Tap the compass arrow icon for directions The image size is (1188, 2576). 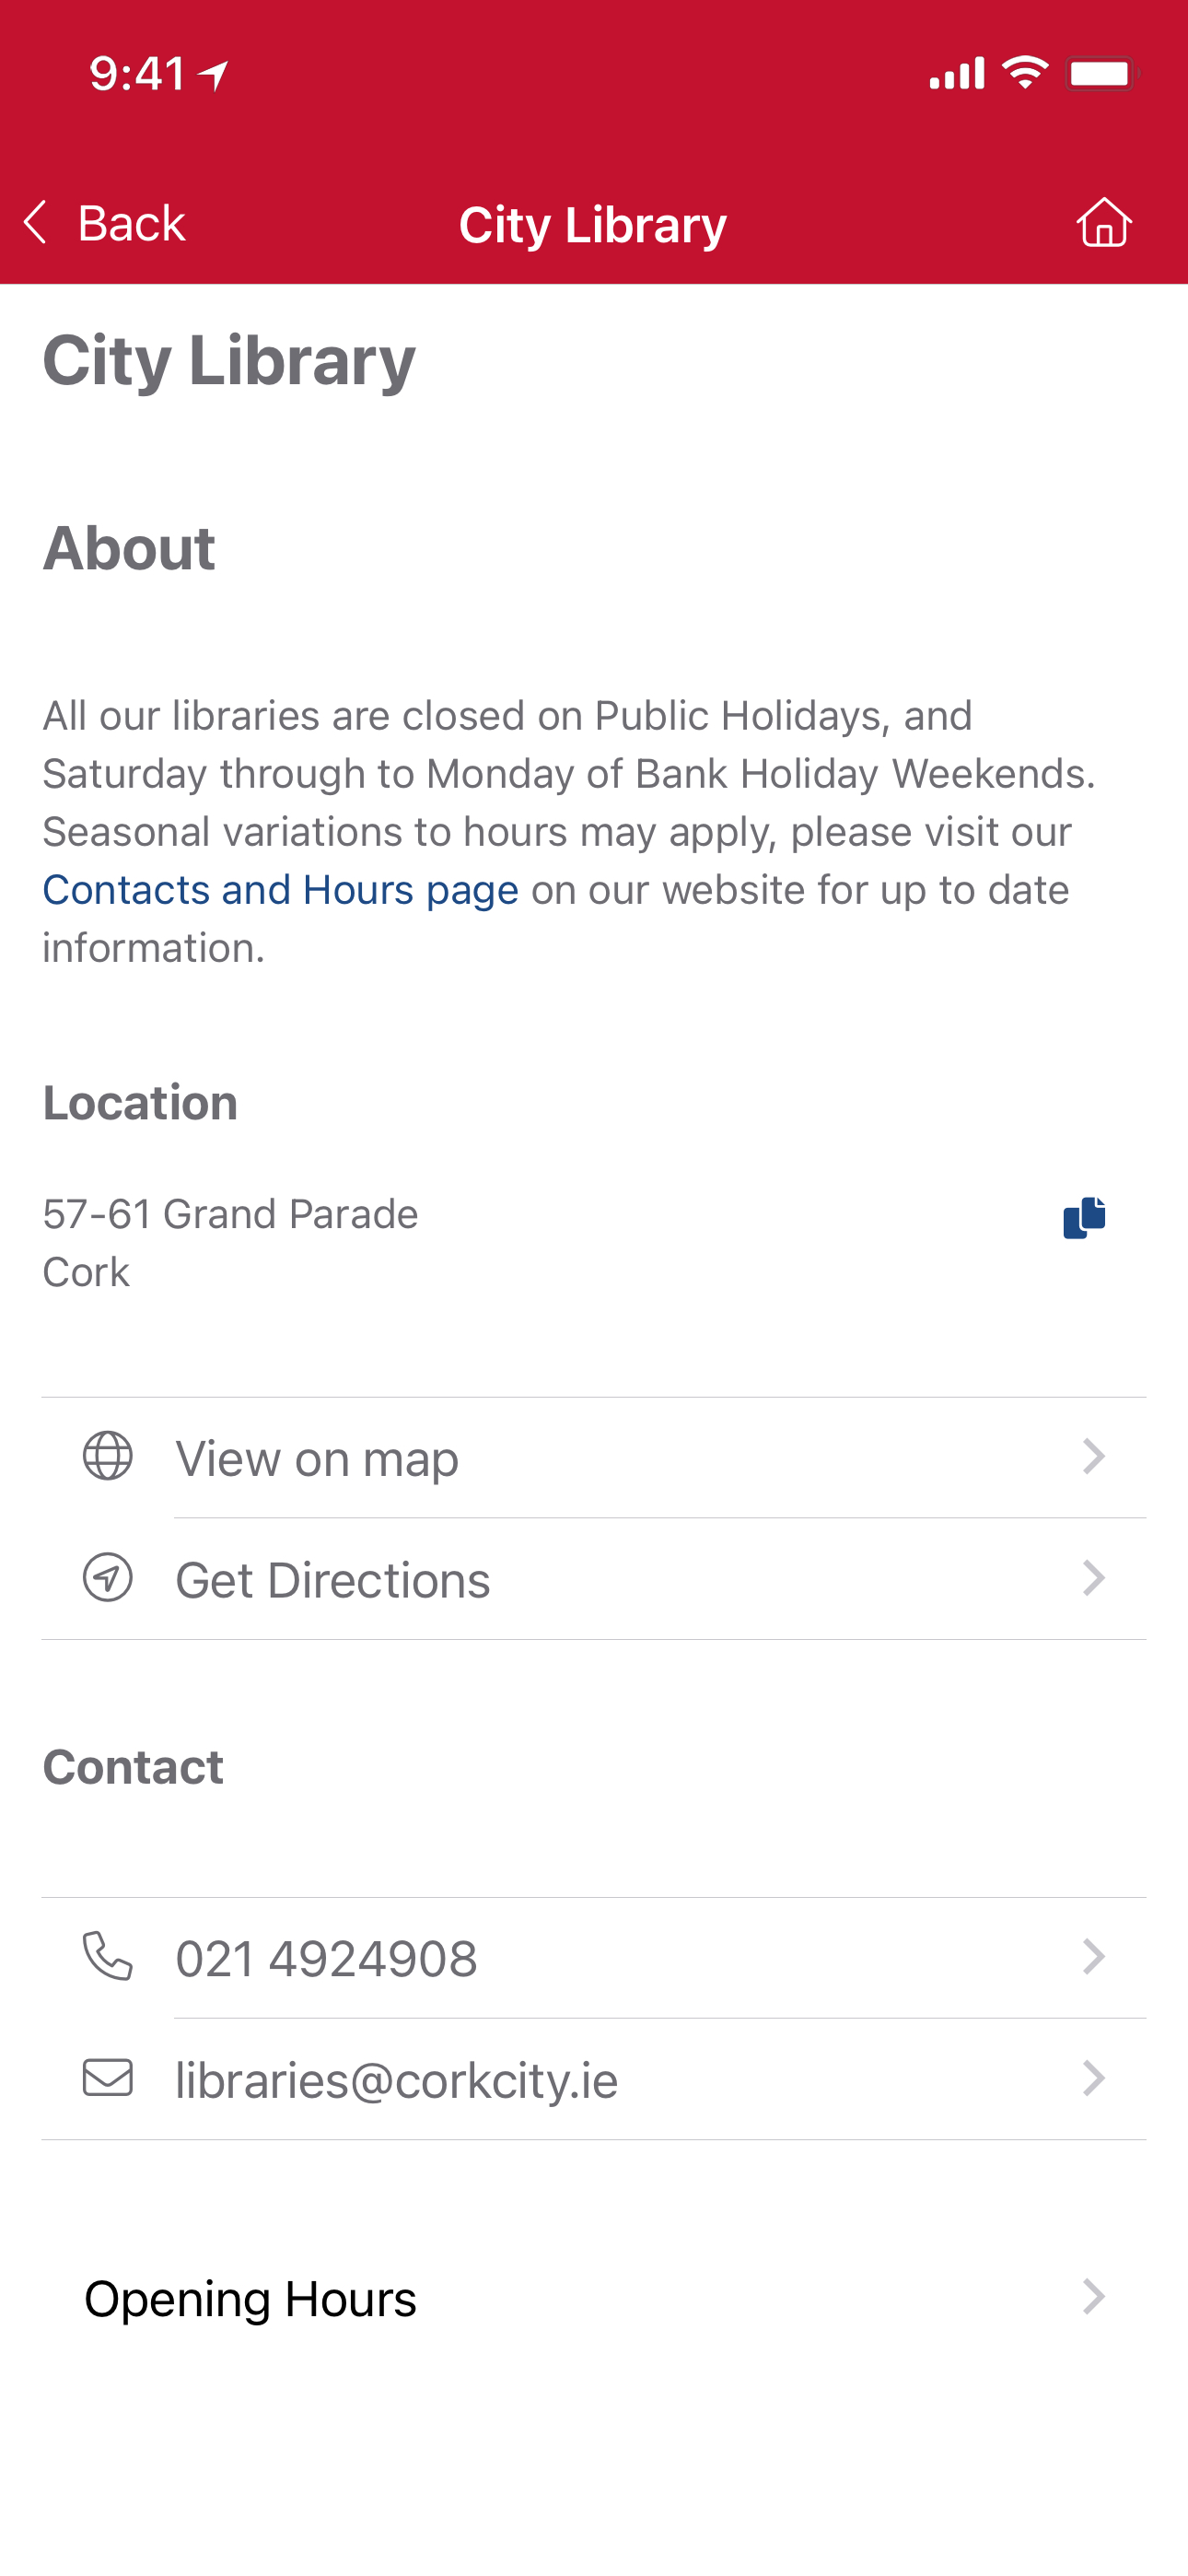pos(108,1577)
